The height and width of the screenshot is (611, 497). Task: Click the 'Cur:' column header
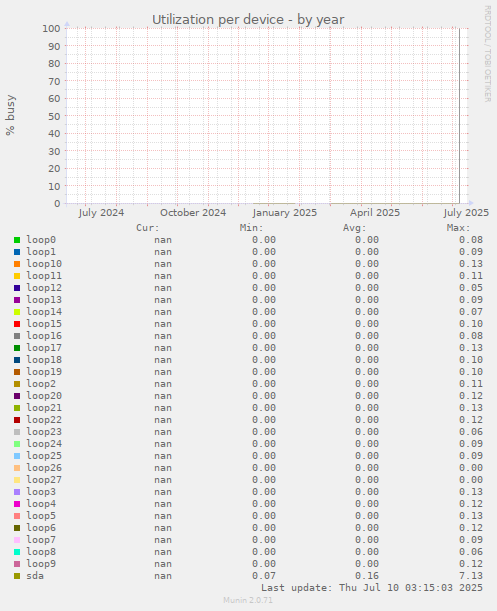tap(148, 228)
